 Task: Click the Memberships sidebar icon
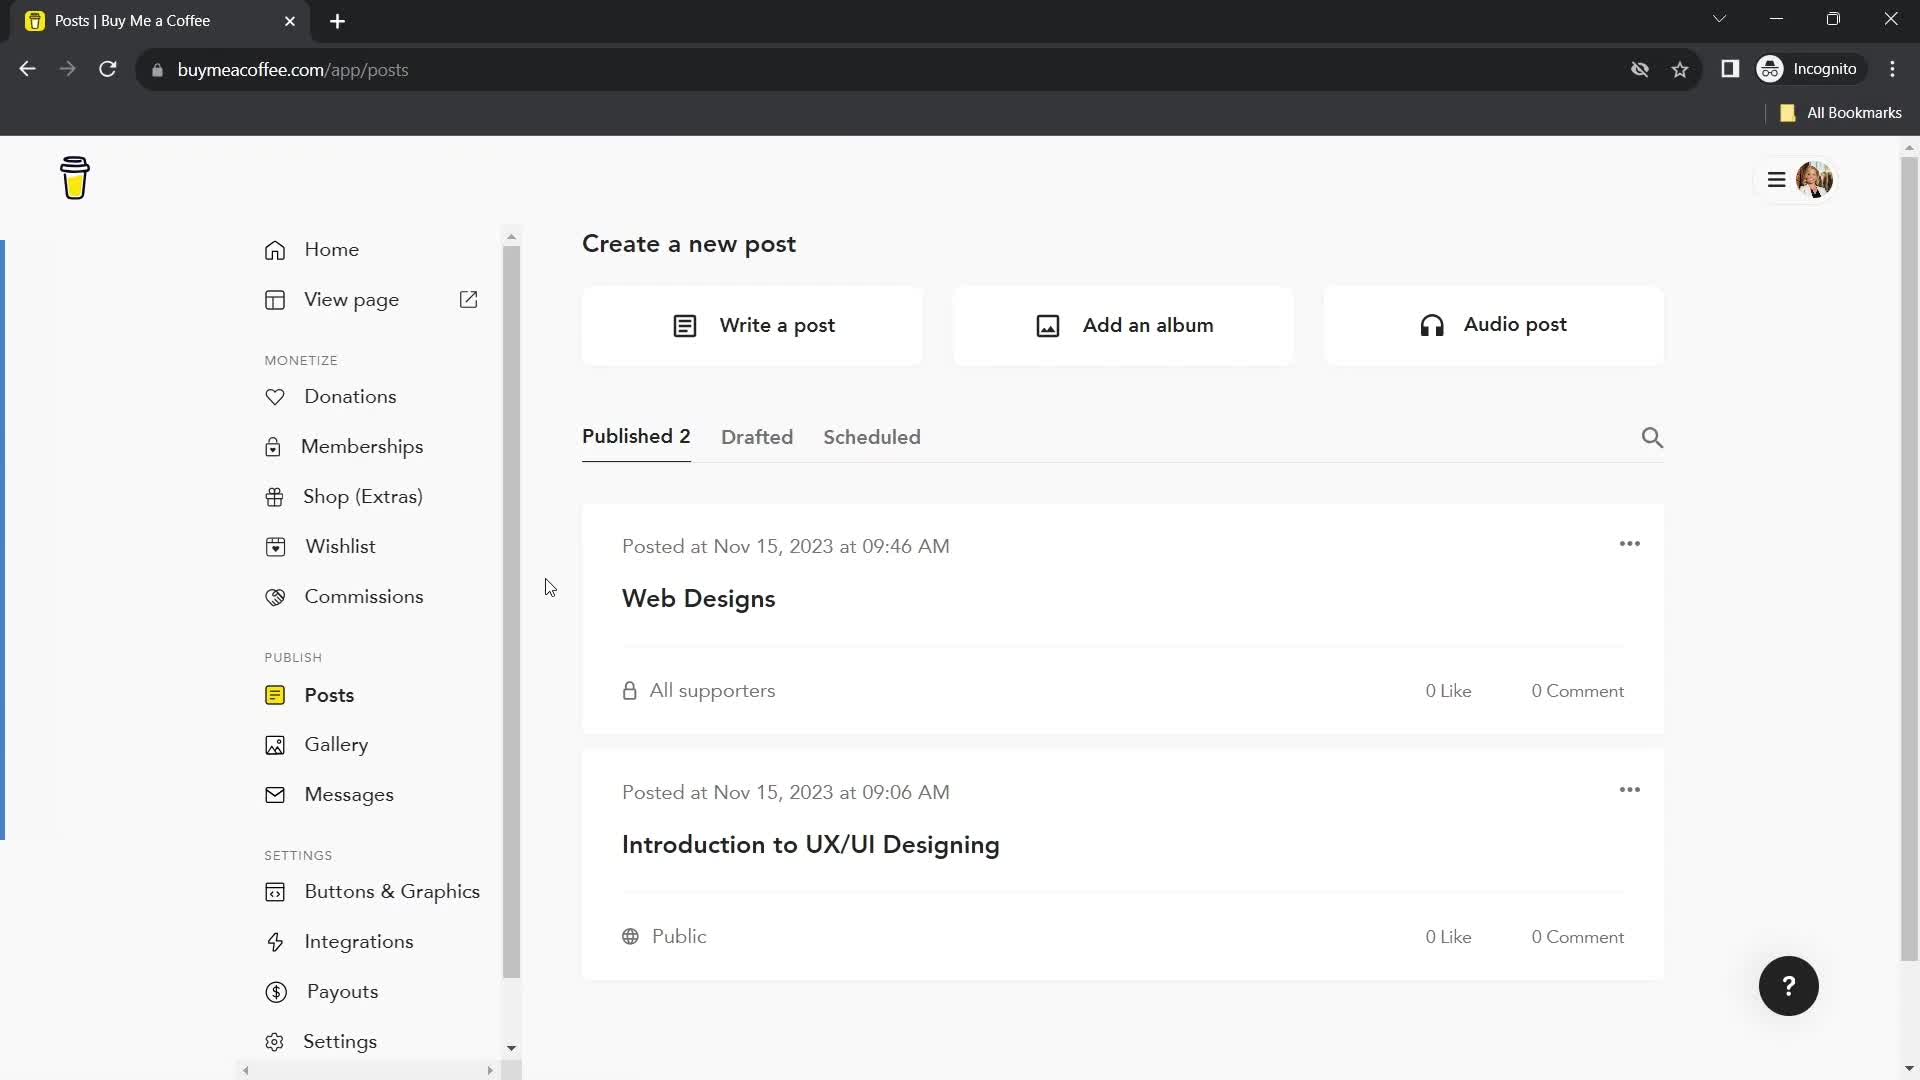(x=274, y=446)
